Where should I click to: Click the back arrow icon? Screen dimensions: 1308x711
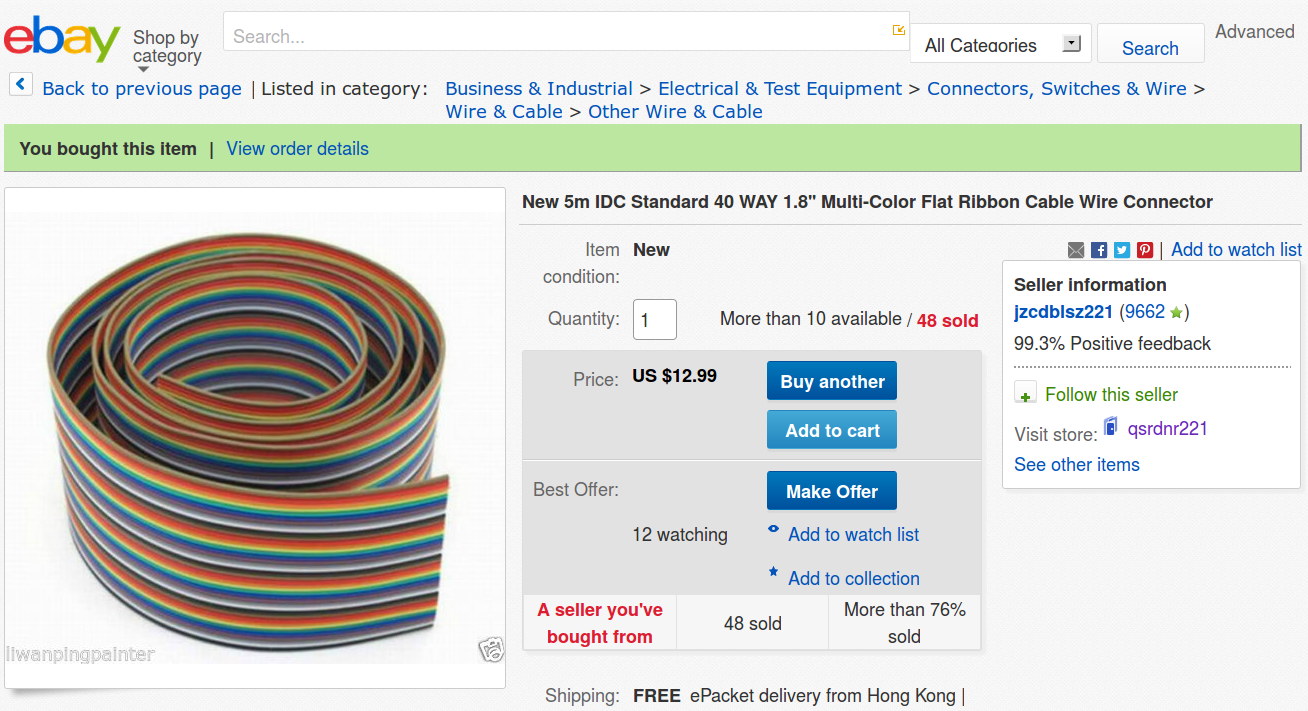pos(21,85)
